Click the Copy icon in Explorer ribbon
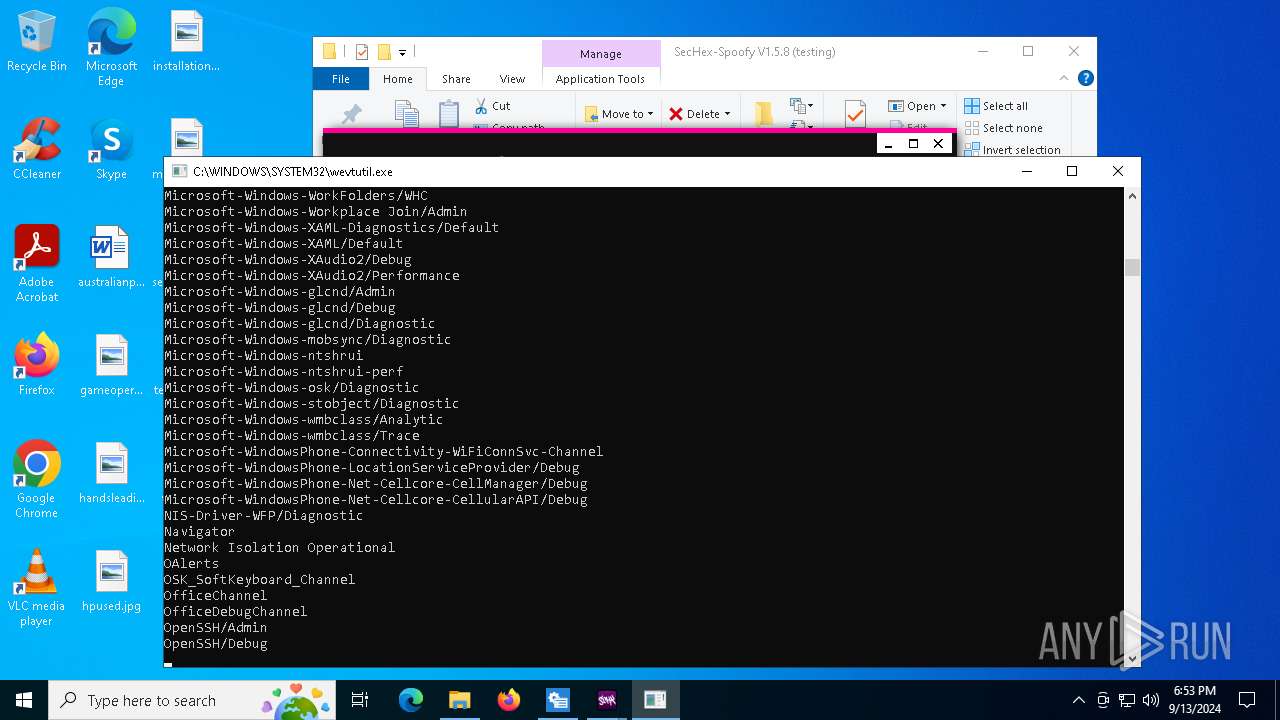 406,114
